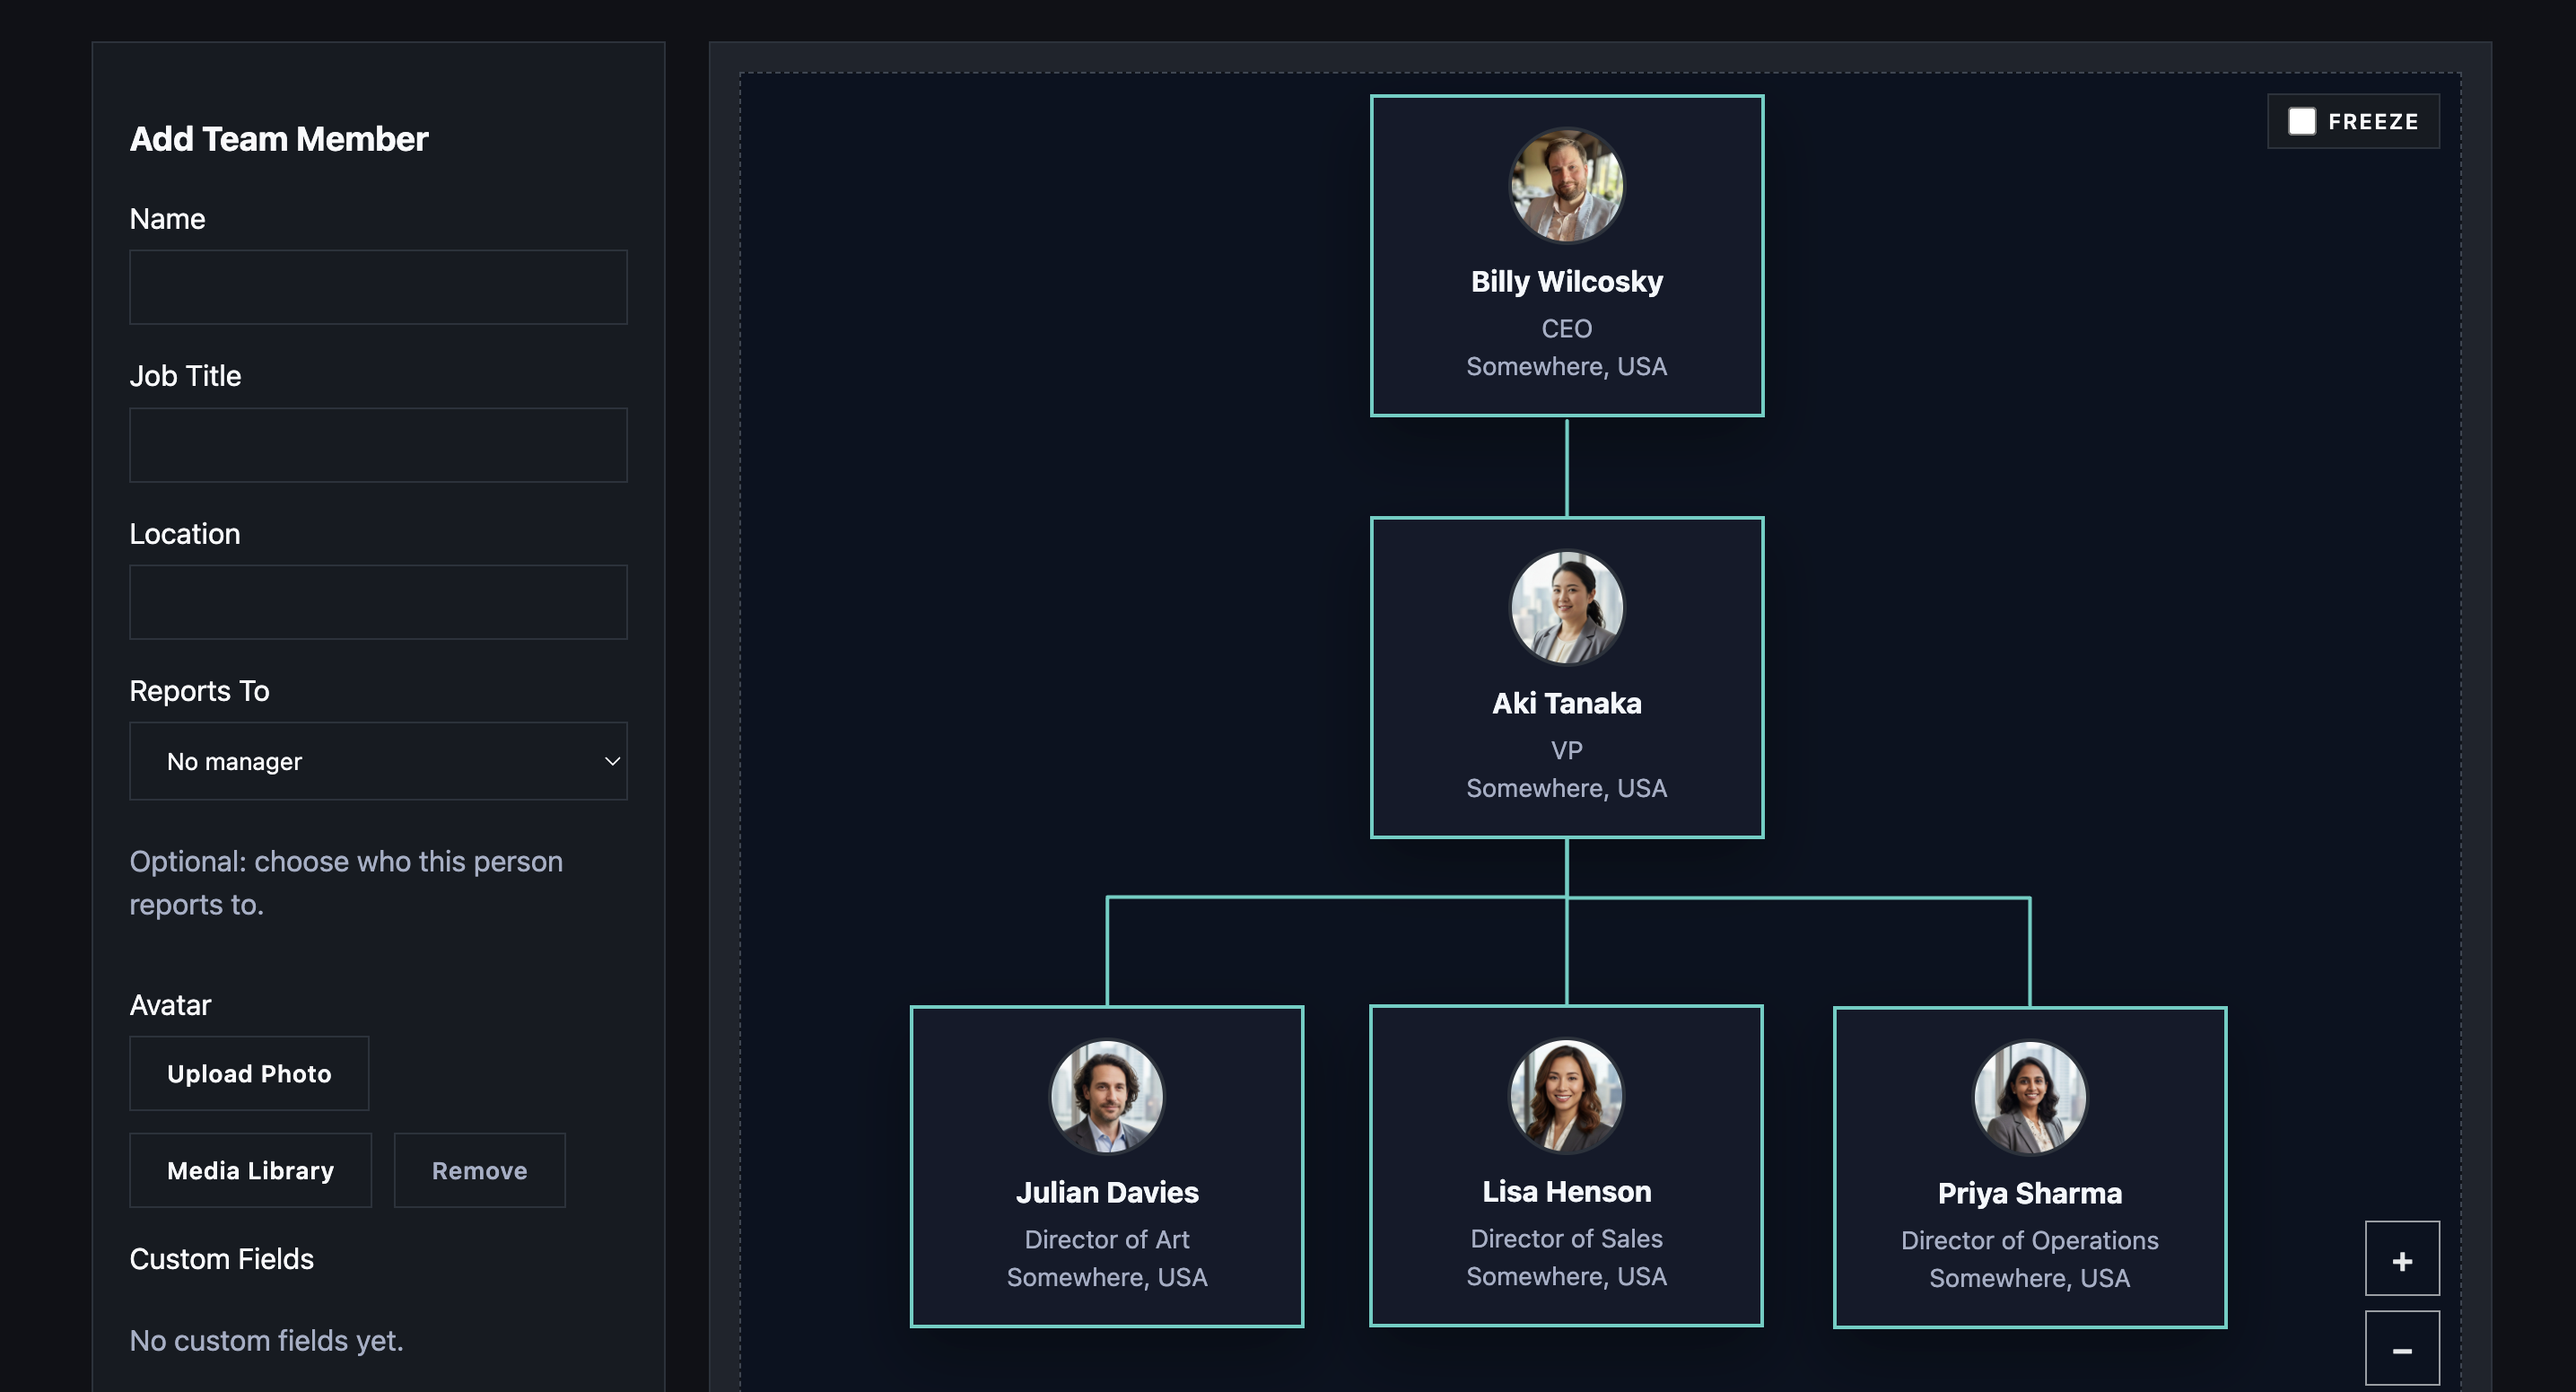Enable the FREEZE checkbox
The image size is (2576, 1392).
pos(2302,120)
